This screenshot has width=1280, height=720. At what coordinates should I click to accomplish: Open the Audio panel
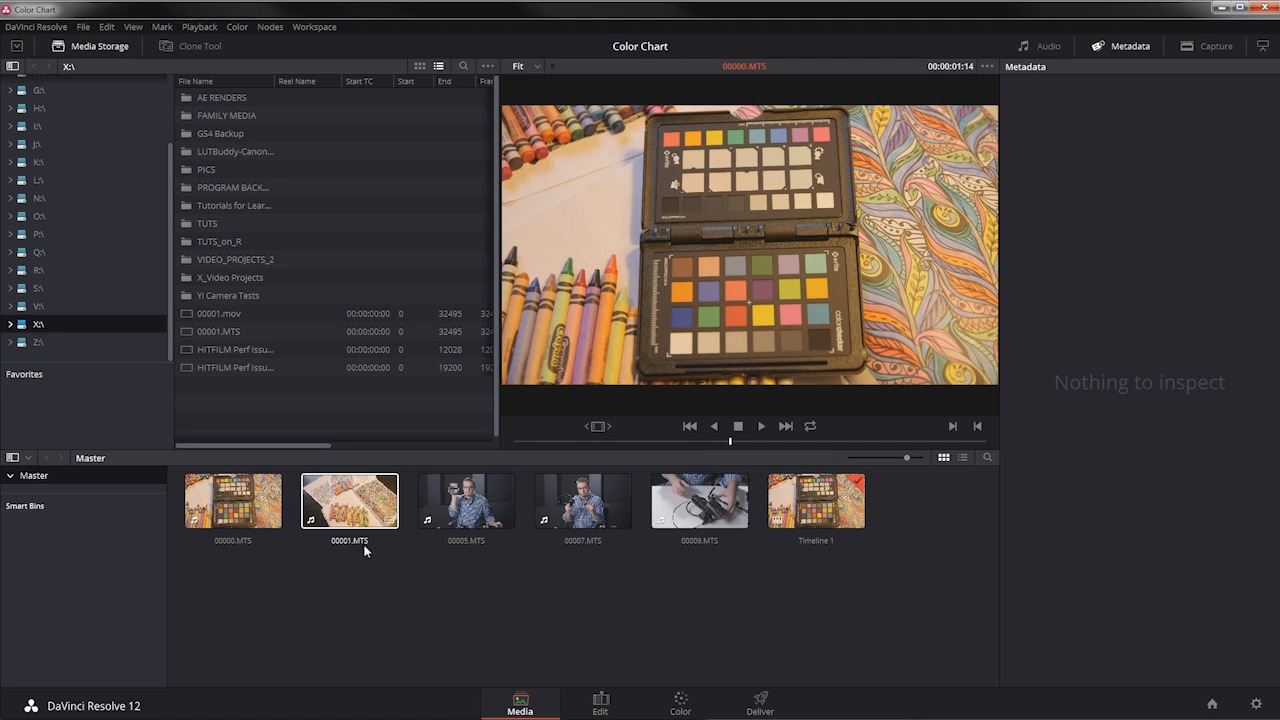pos(1039,46)
